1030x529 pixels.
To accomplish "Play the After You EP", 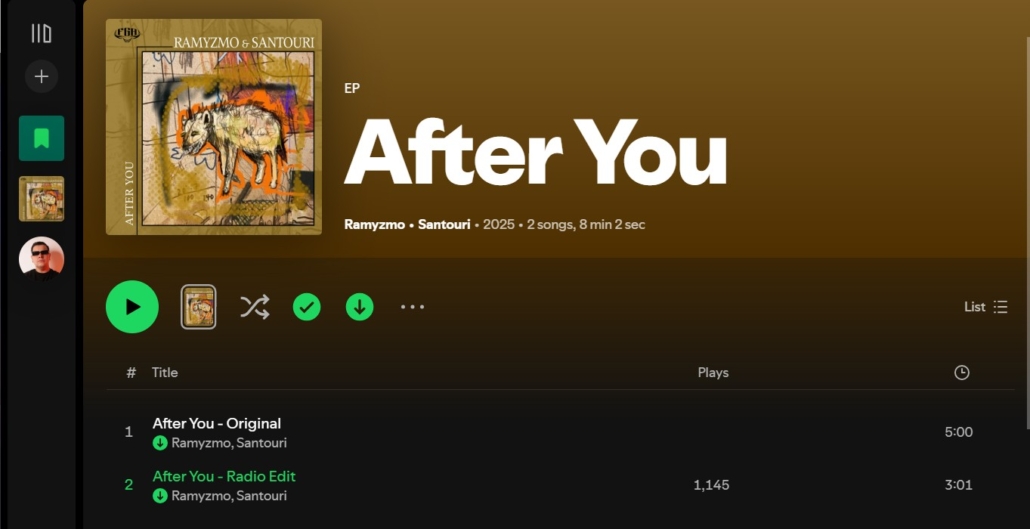I will [132, 307].
